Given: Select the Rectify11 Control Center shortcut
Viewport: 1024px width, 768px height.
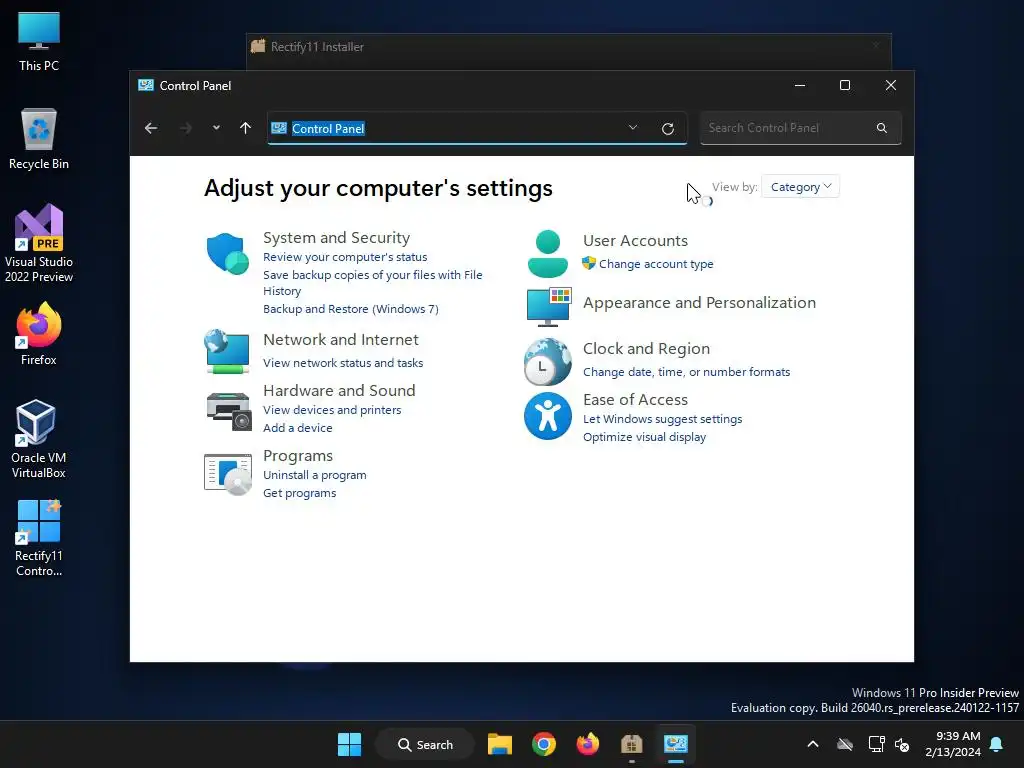Looking at the screenshot, I should (x=39, y=538).
